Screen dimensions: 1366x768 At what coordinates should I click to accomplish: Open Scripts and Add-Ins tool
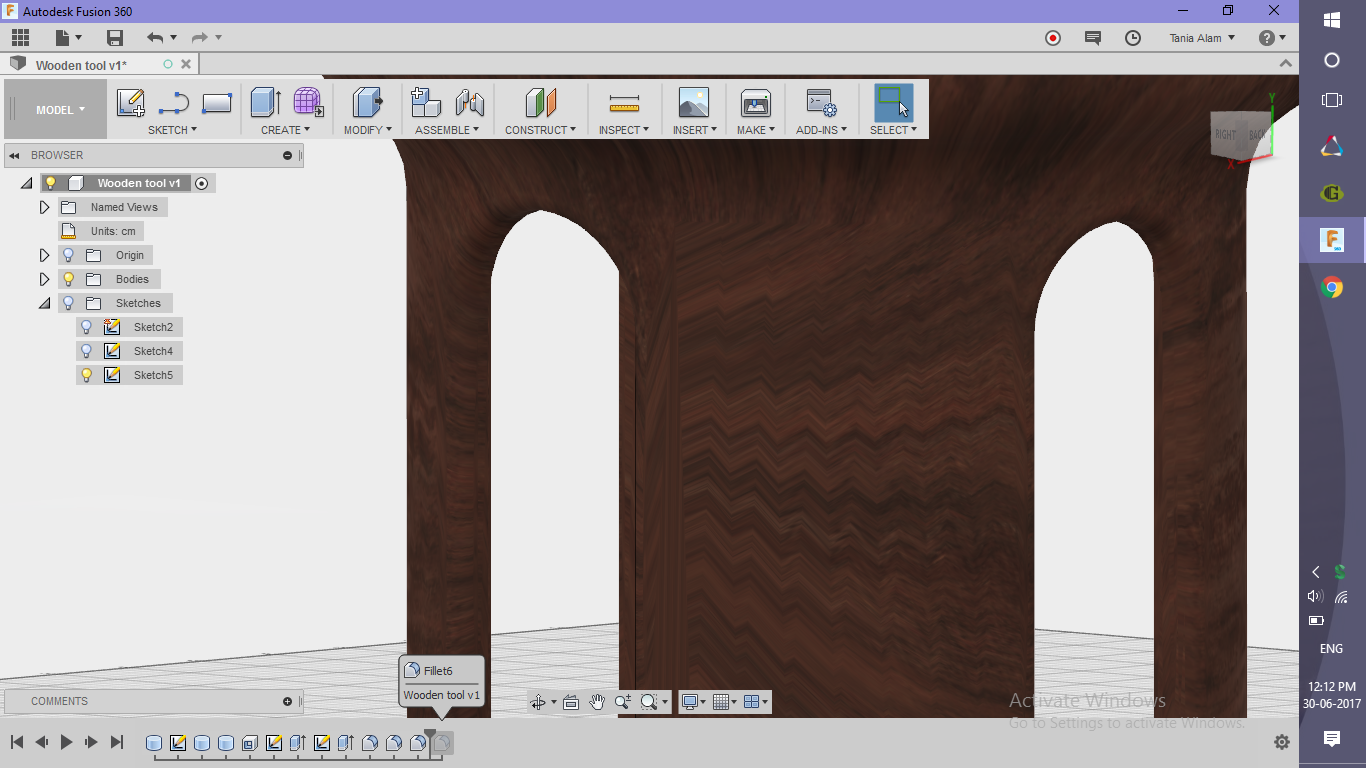click(822, 102)
